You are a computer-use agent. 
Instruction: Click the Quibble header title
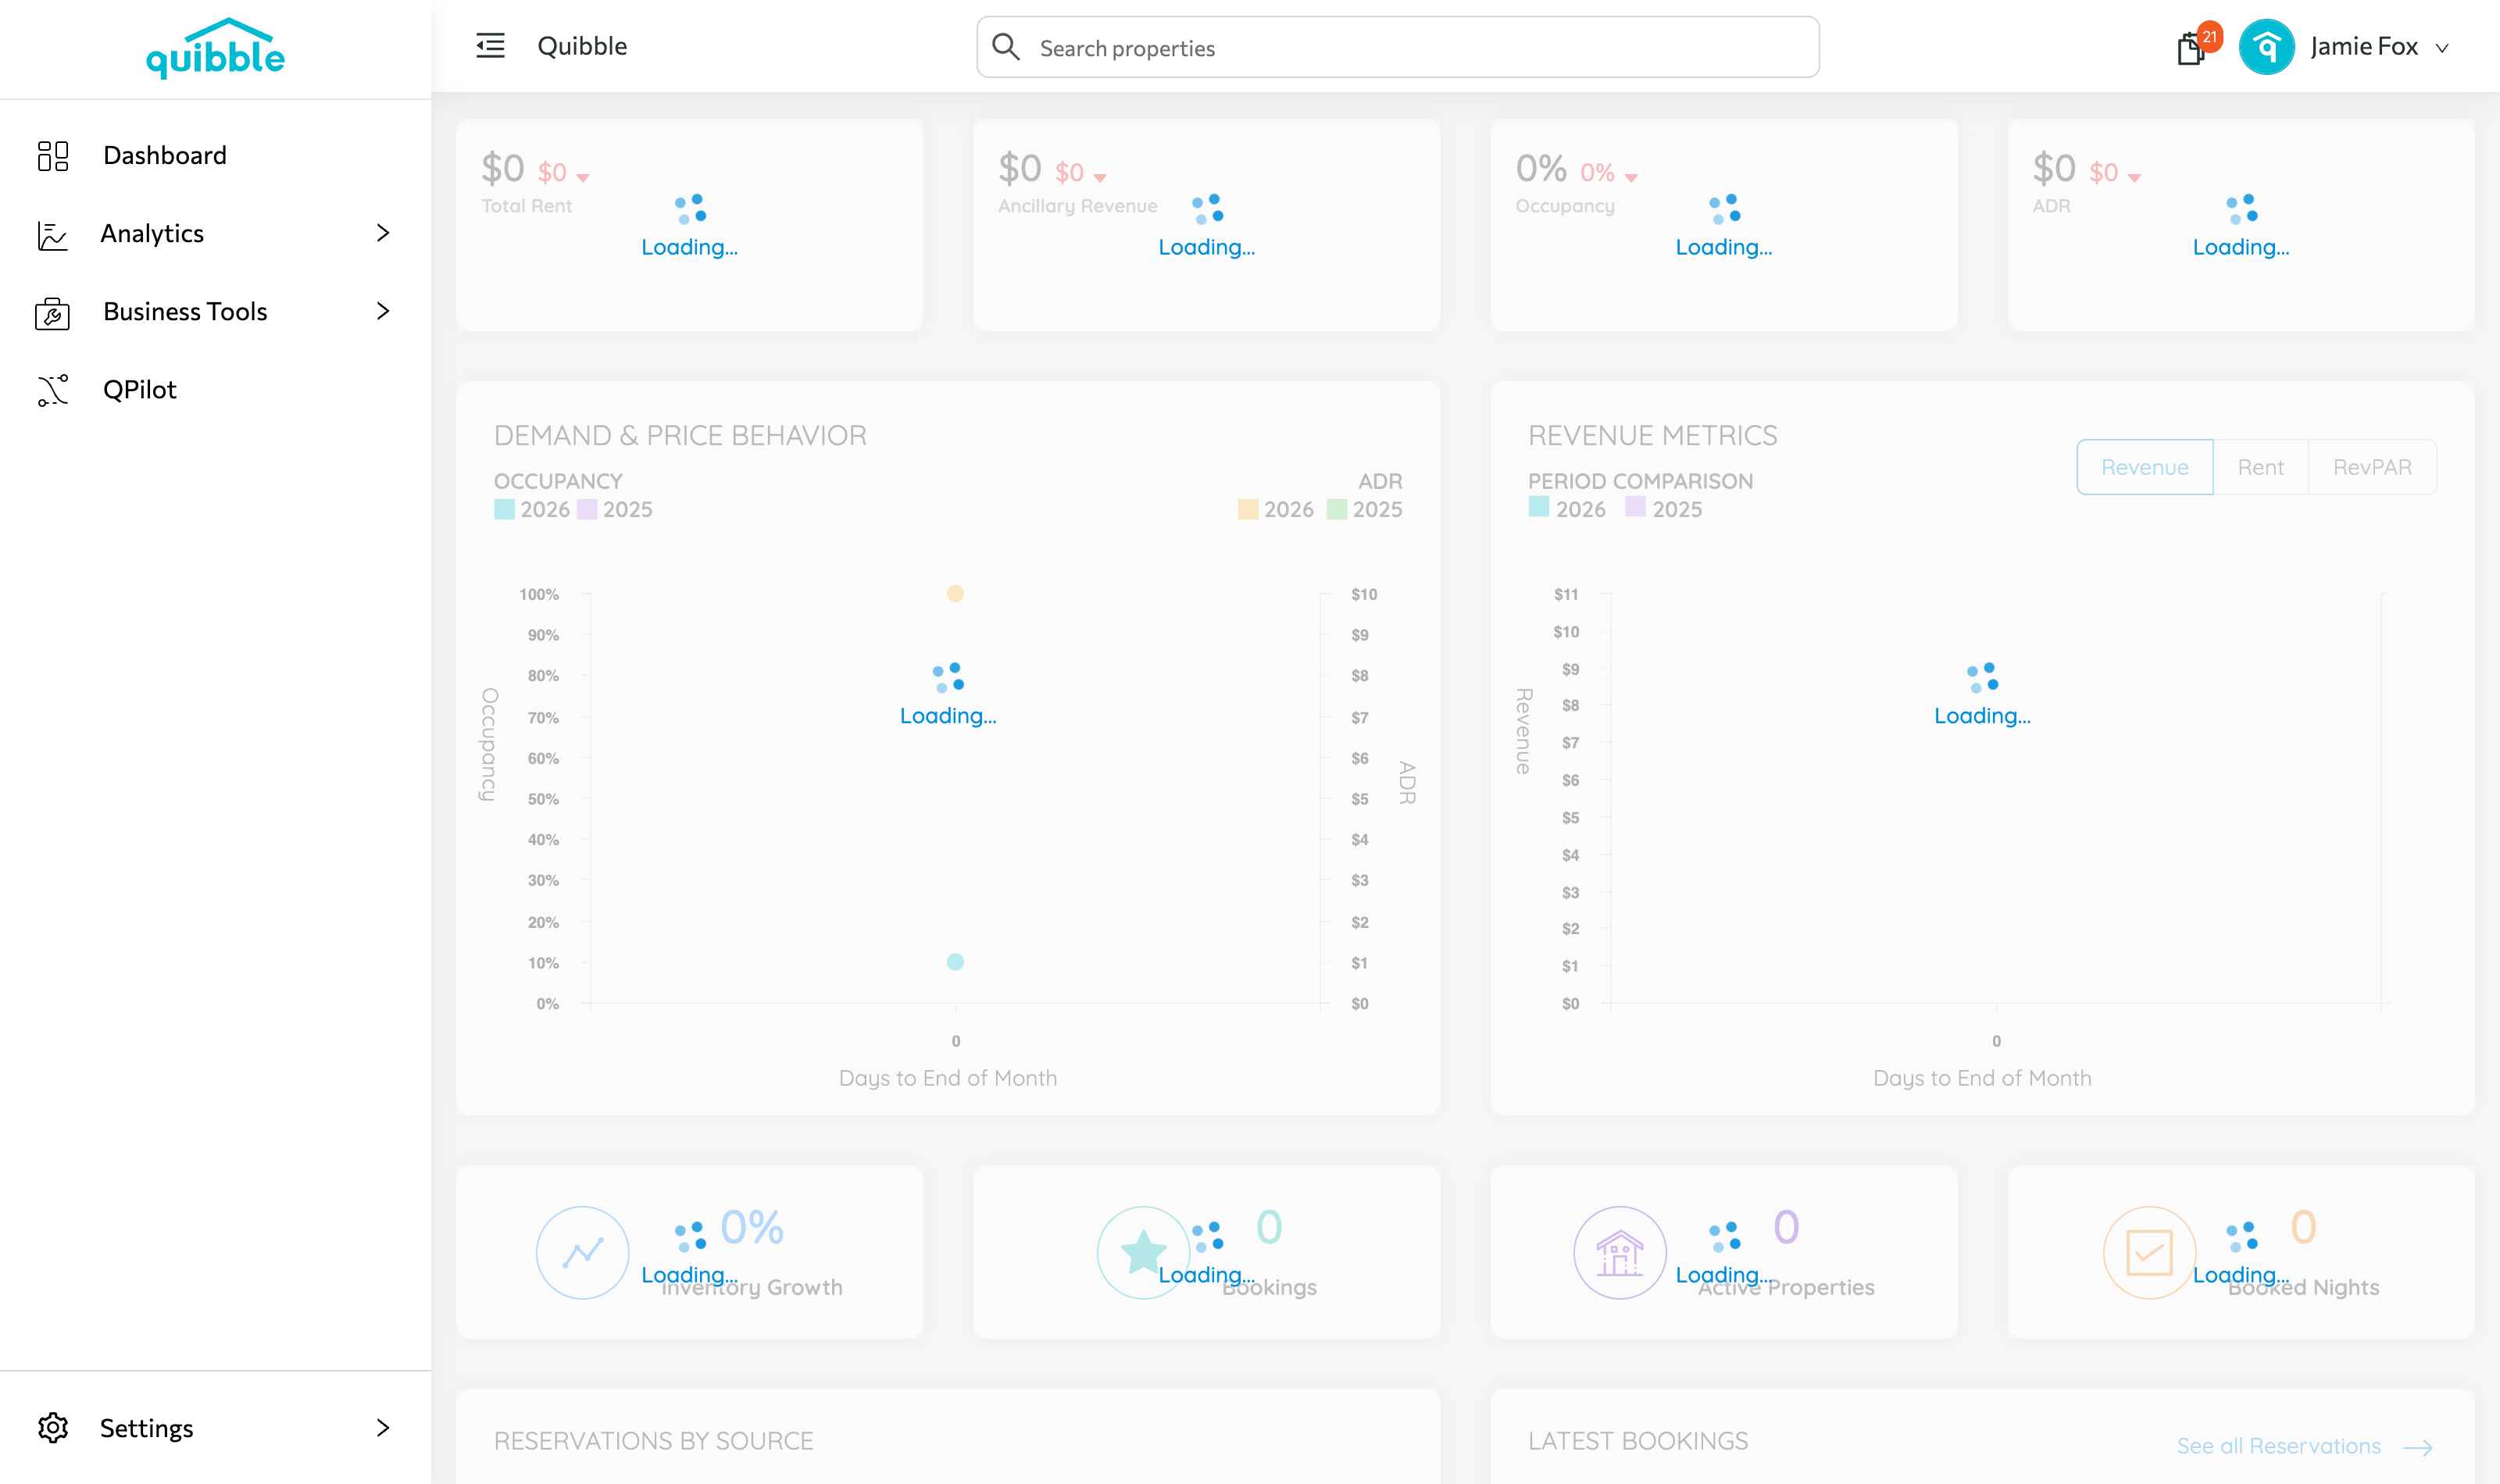click(x=582, y=46)
